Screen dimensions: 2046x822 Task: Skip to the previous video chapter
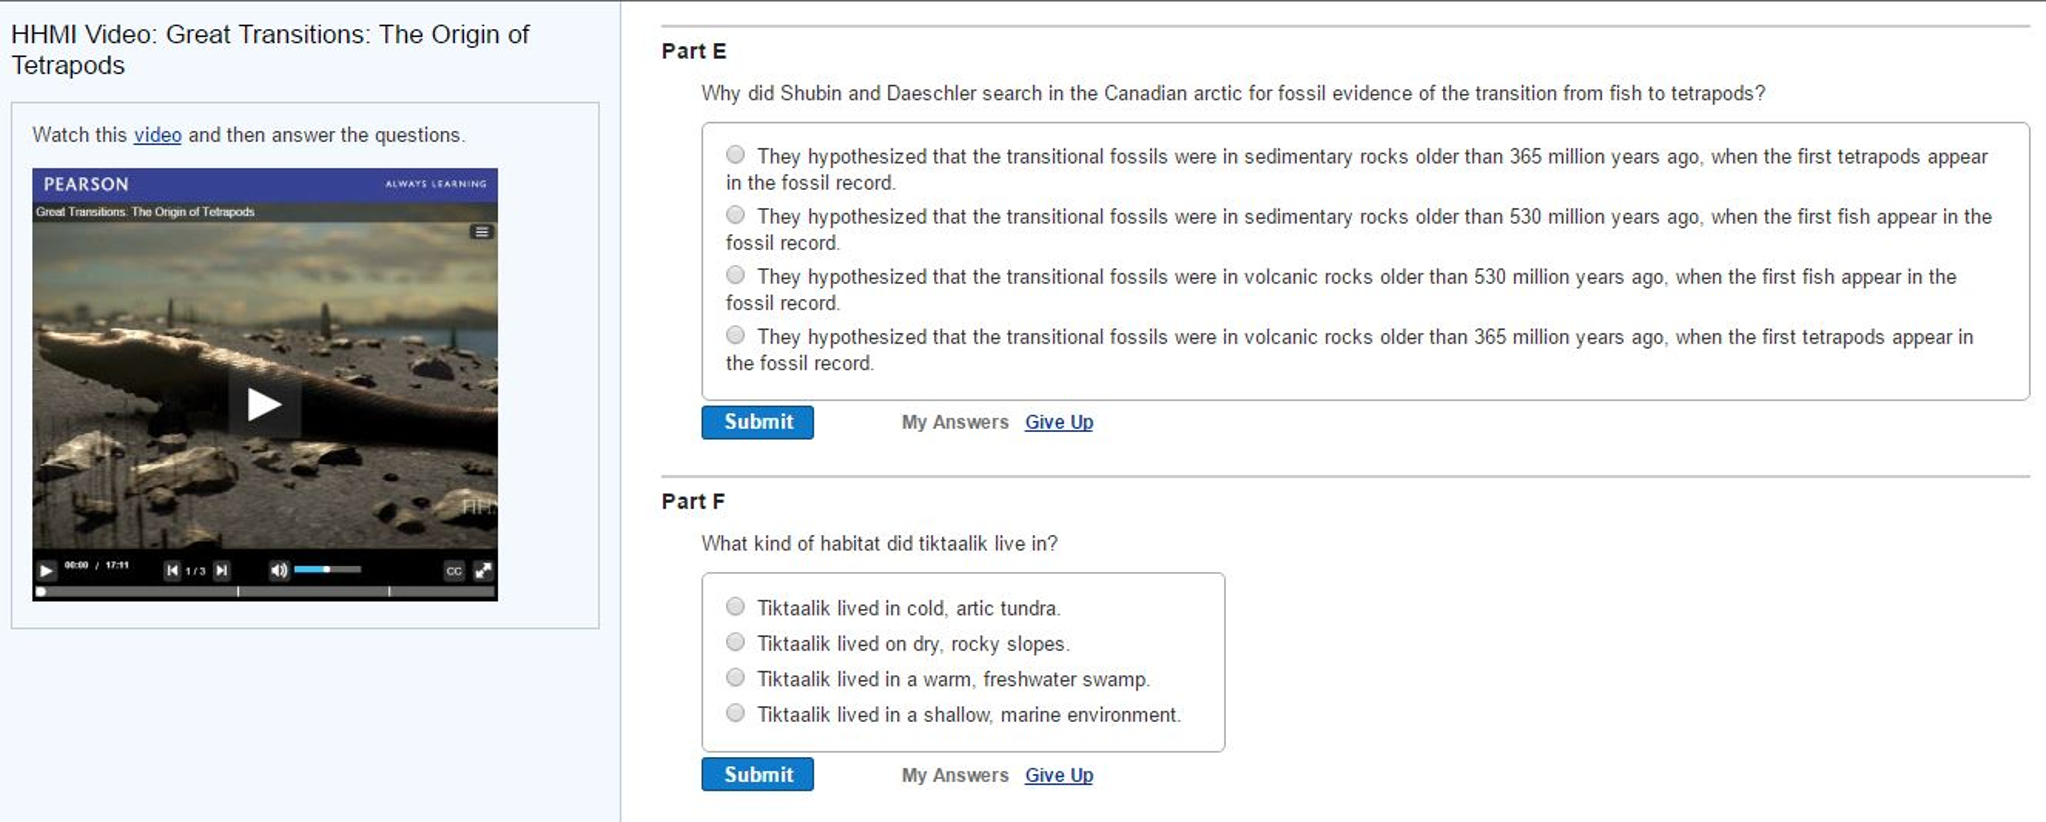(x=172, y=570)
